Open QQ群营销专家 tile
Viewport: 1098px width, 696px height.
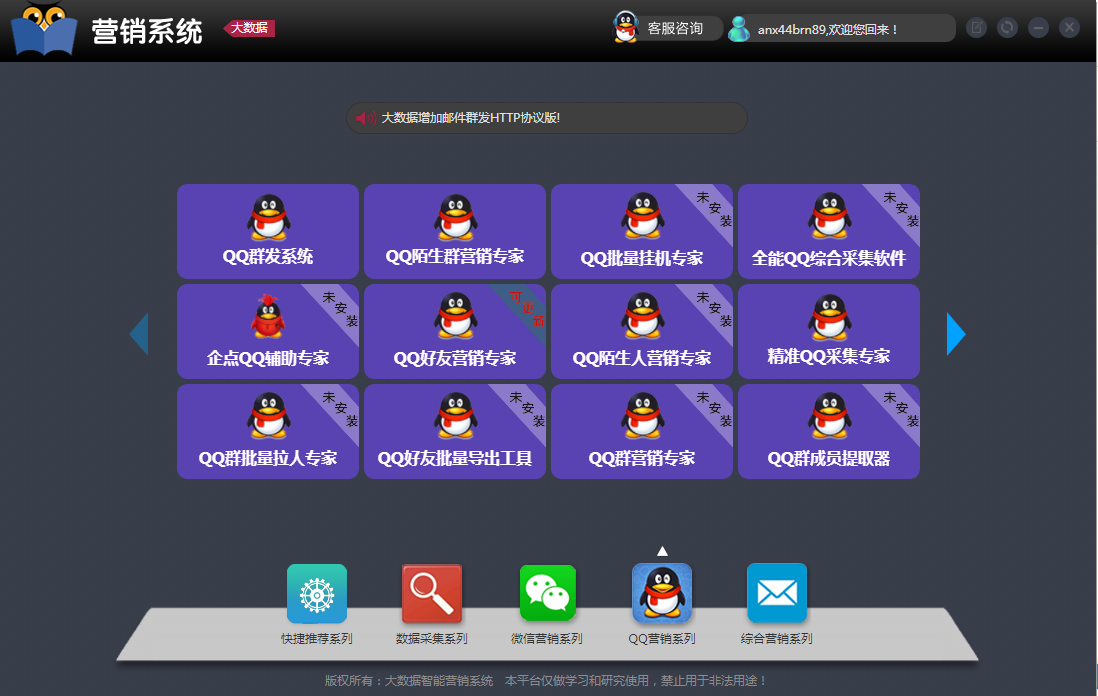(641, 431)
